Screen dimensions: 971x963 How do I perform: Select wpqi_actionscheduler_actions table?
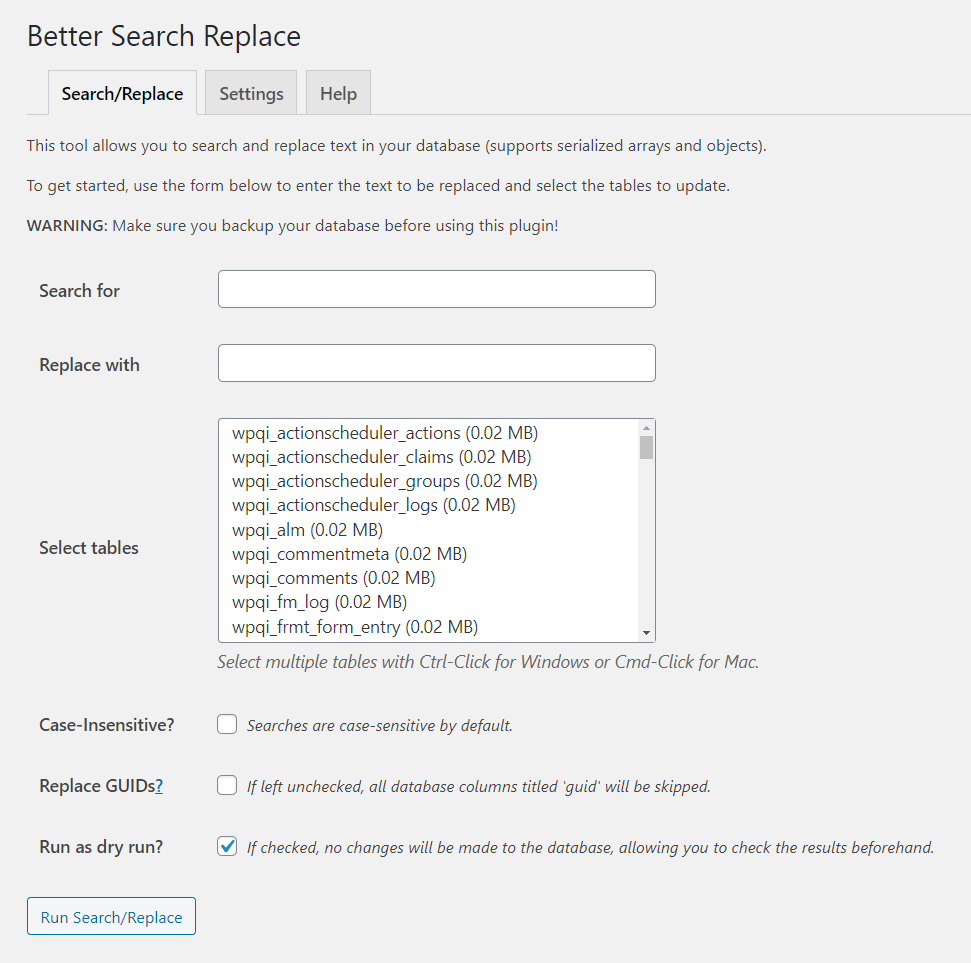point(429,433)
